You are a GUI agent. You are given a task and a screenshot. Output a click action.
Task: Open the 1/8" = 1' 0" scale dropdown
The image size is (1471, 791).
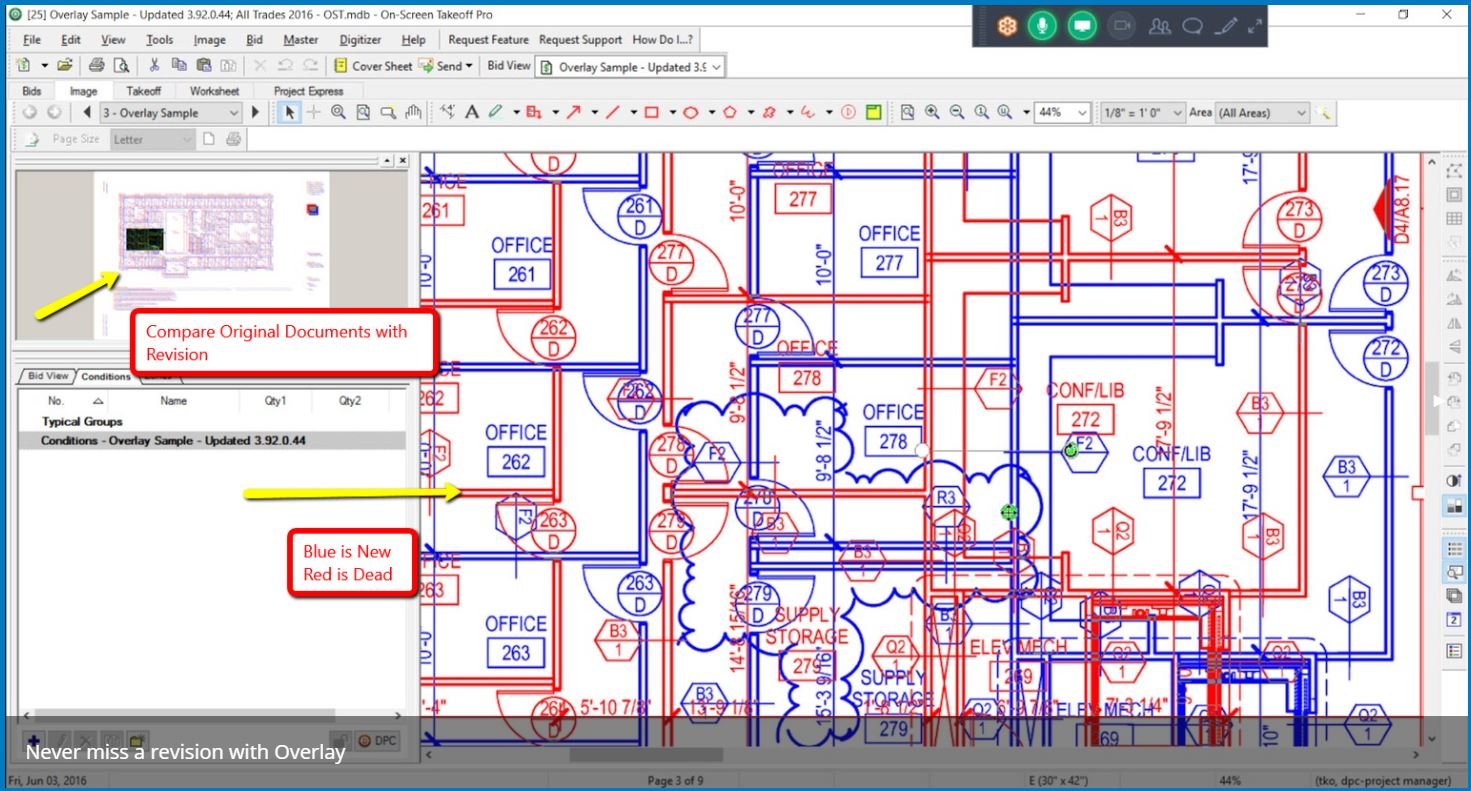point(1141,113)
